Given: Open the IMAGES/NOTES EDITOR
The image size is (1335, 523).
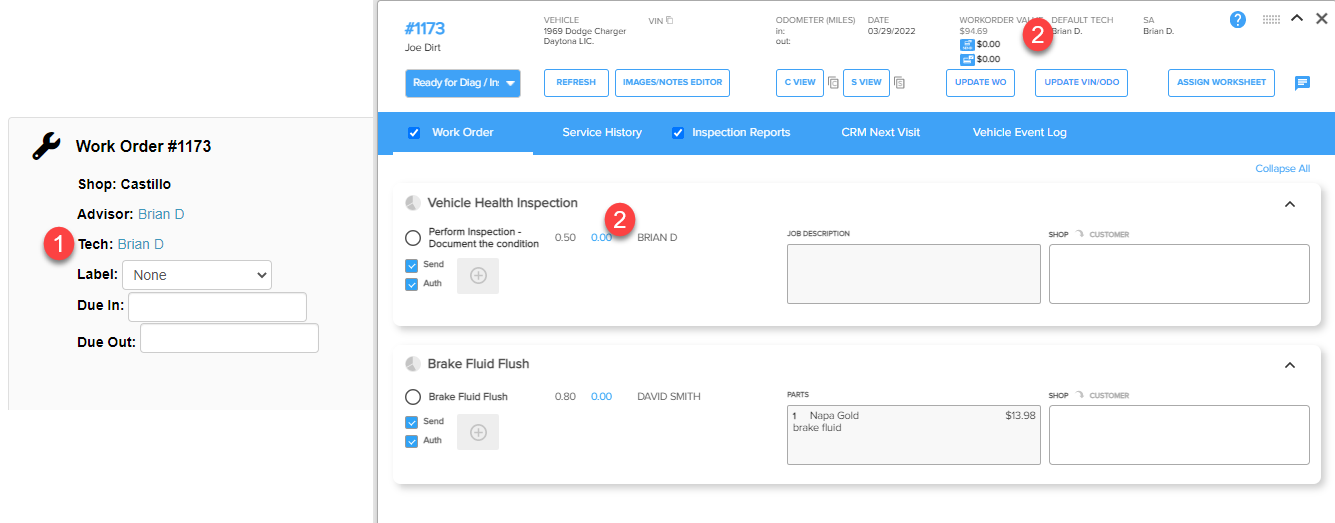Looking at the screenshot, I should (x=672, y=83).
